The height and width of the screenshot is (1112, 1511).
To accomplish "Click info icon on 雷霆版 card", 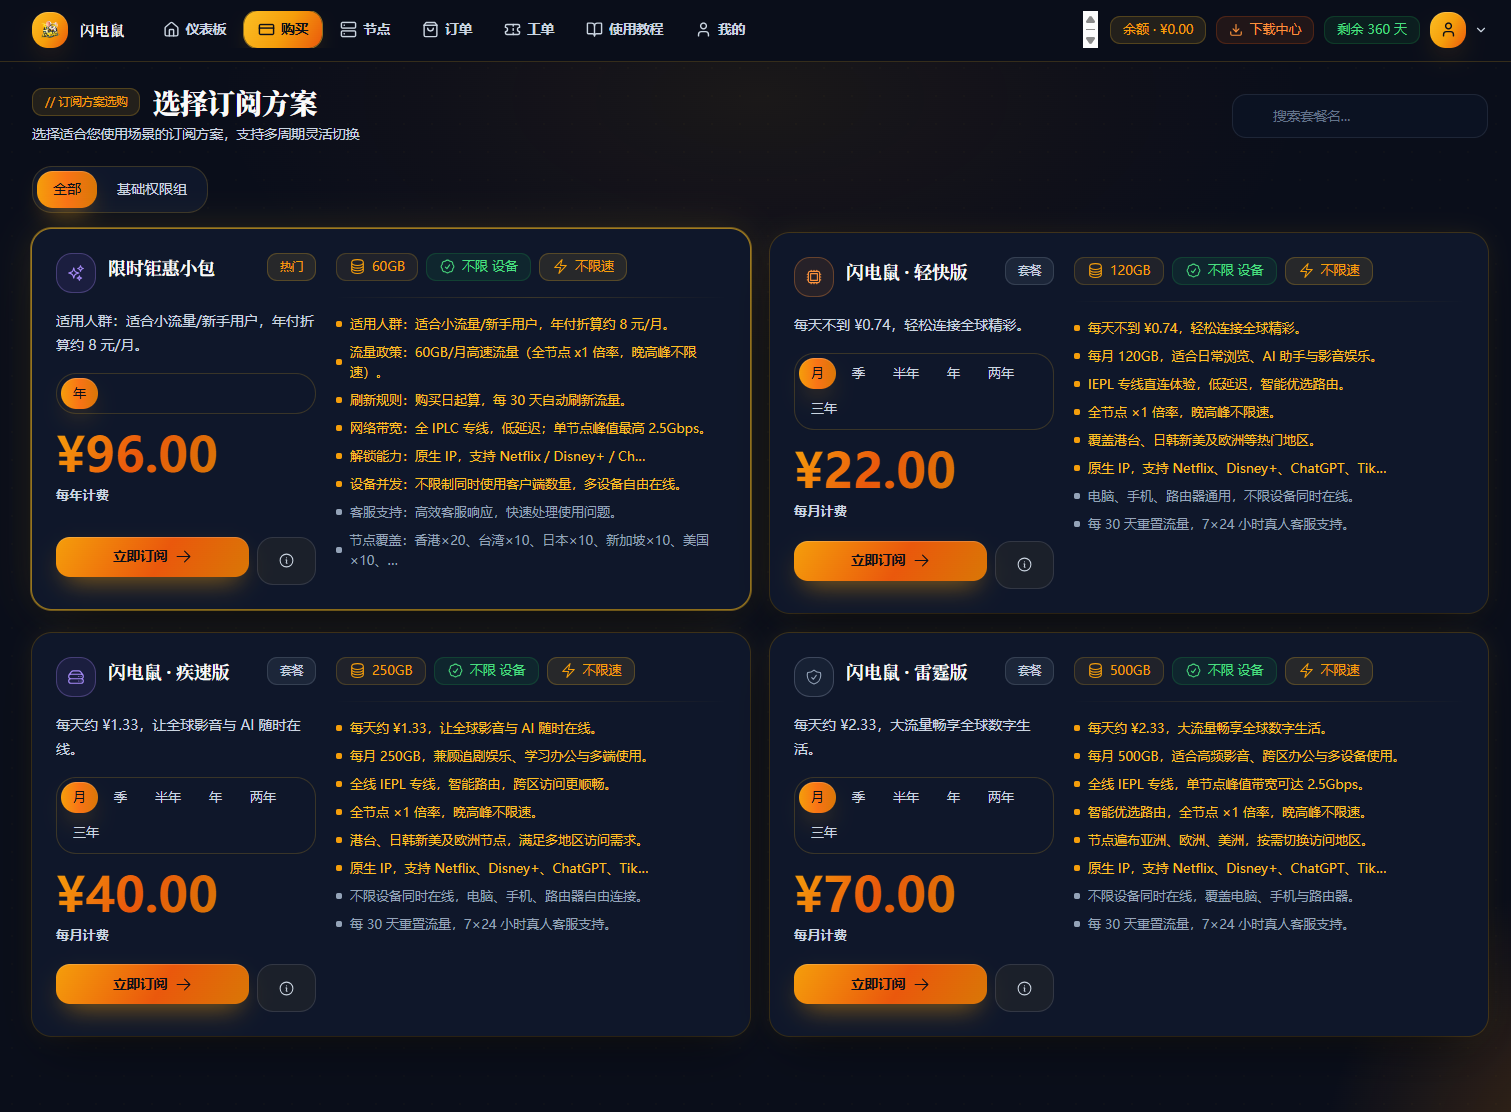I will (x=1024, y=988).
